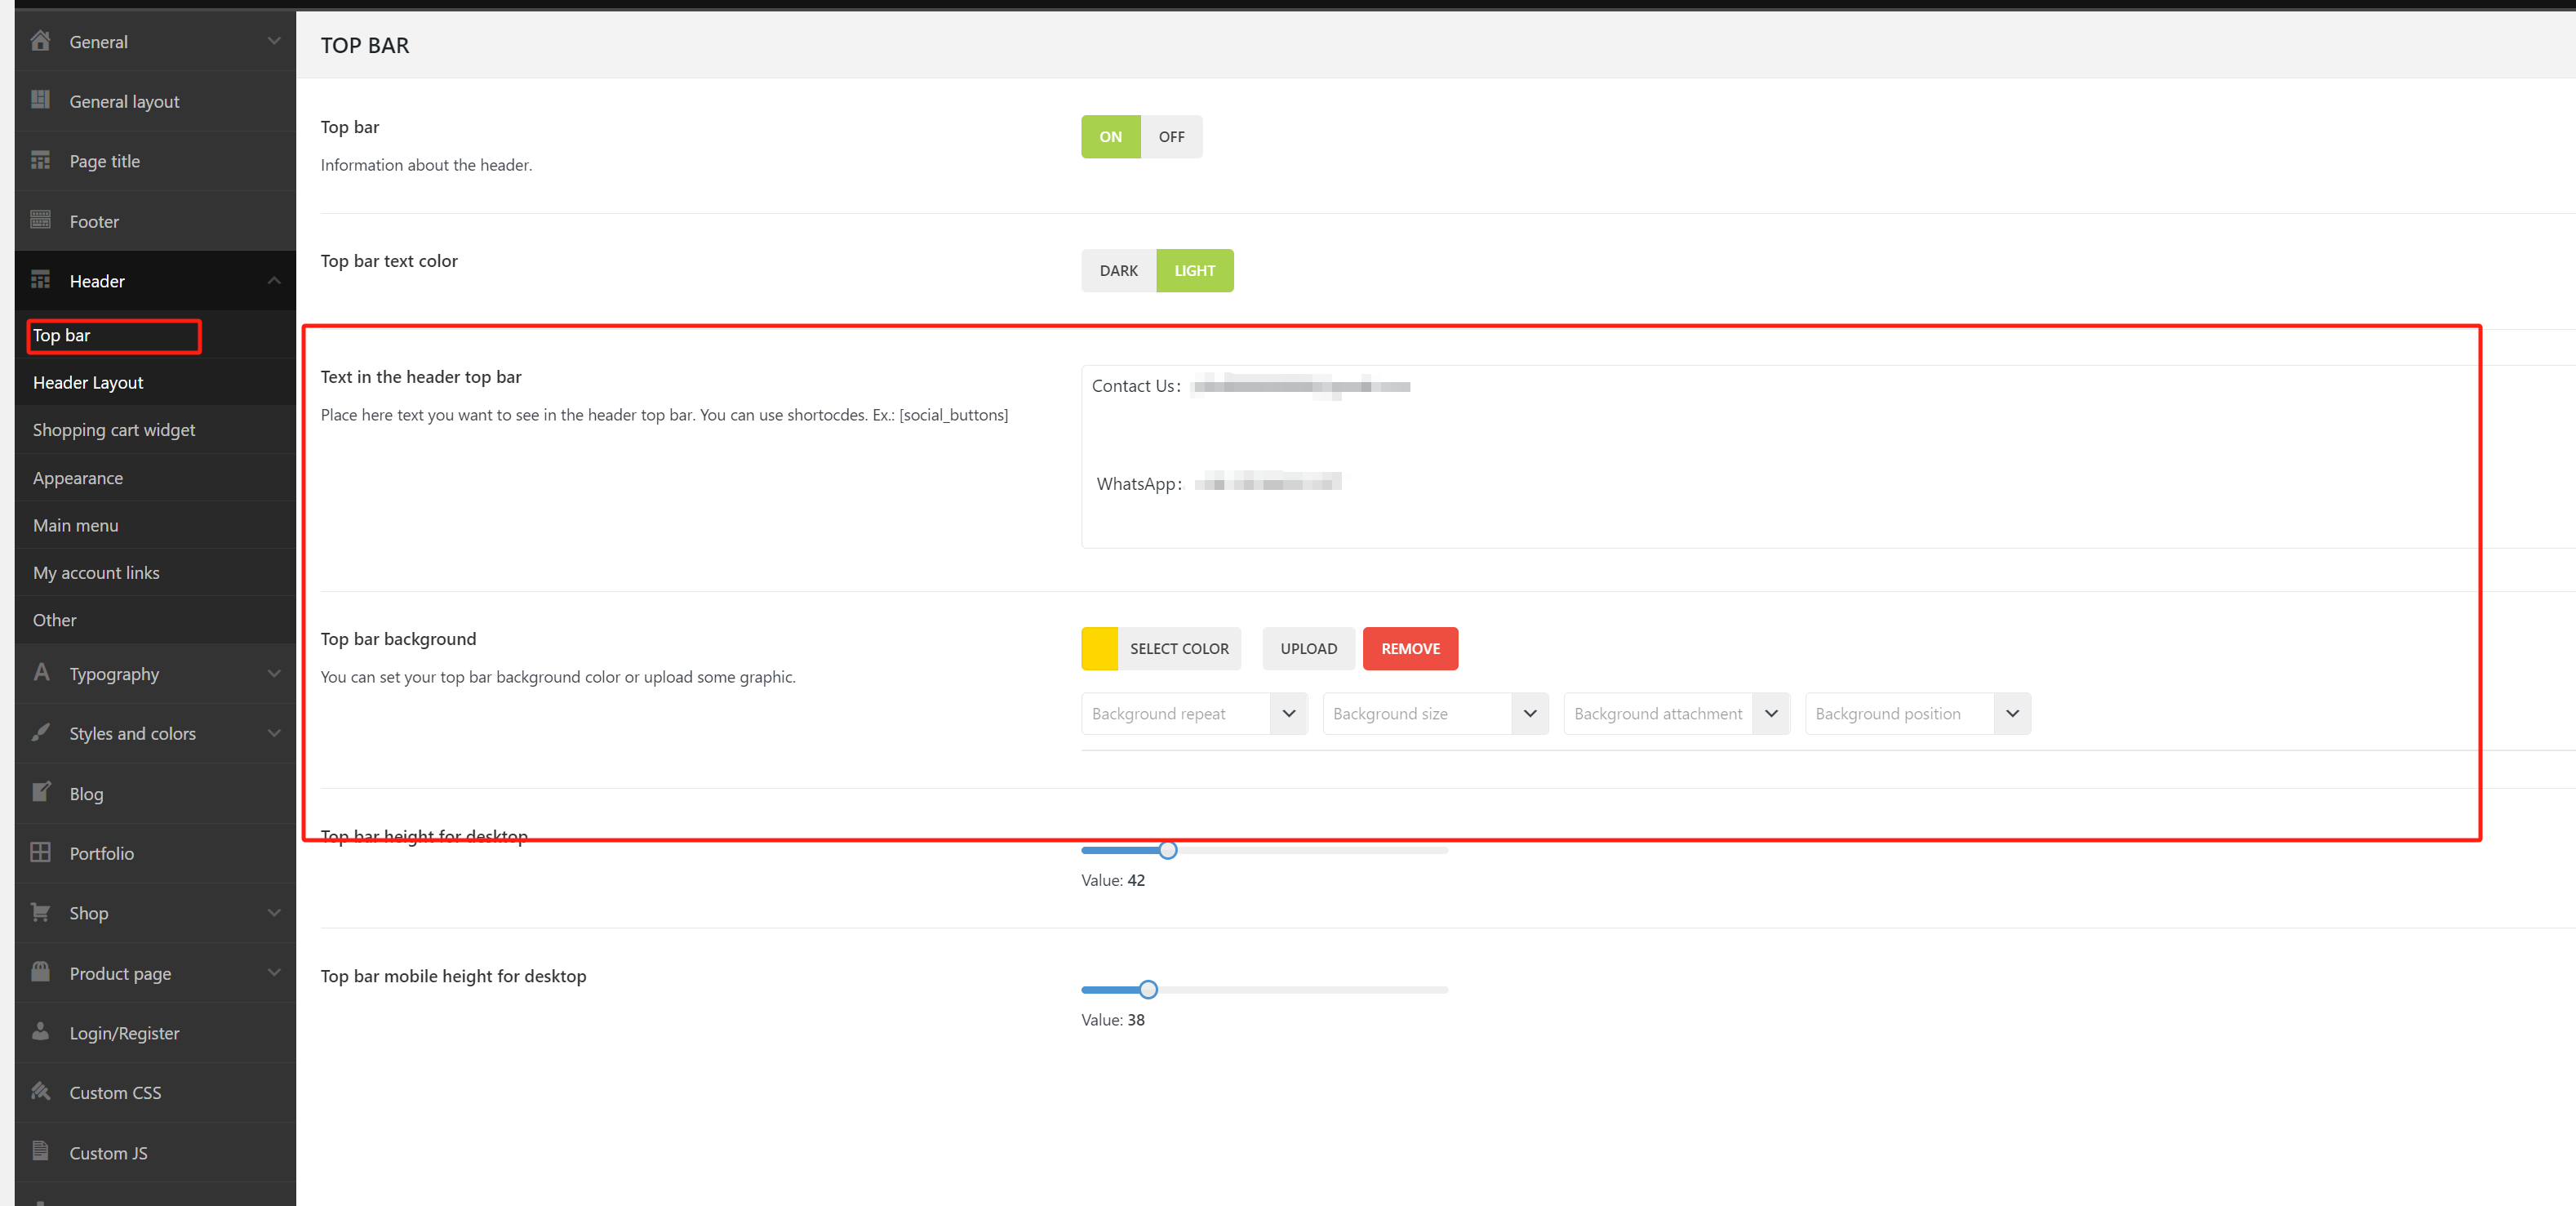Viewport: 2576px width, 1206px height.
Task: Switch Top bar text color to DARK
Action: tap(1118, 270)
